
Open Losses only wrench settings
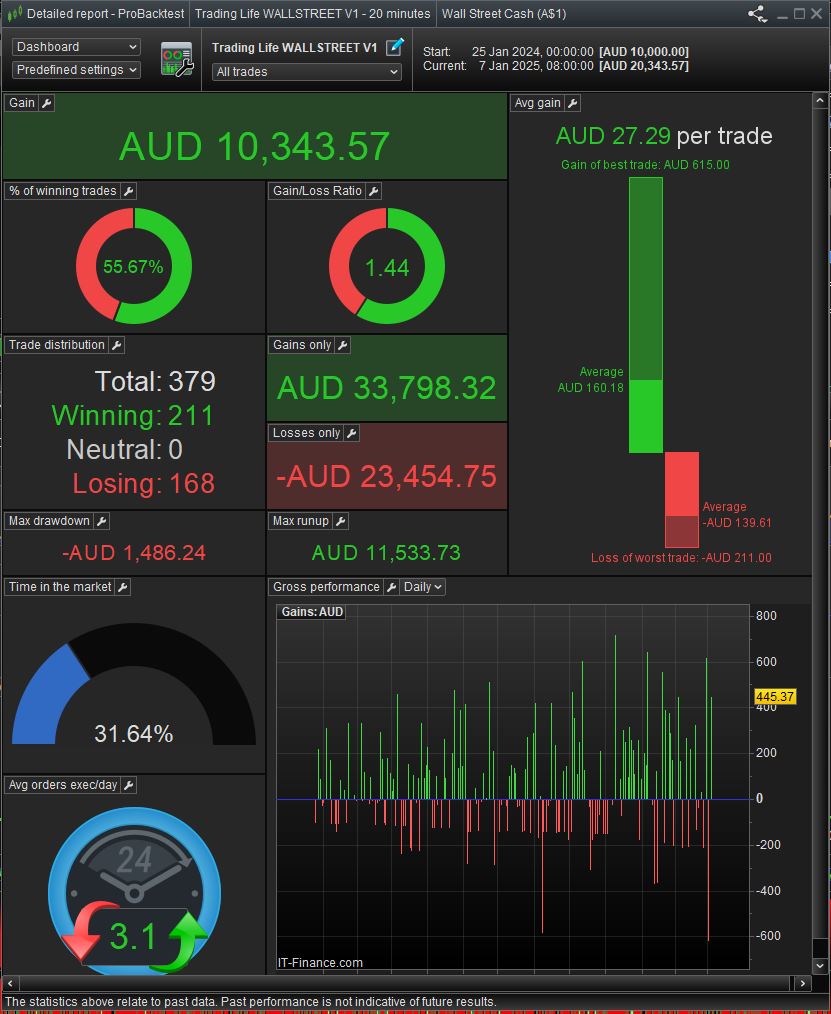[351, 433]
